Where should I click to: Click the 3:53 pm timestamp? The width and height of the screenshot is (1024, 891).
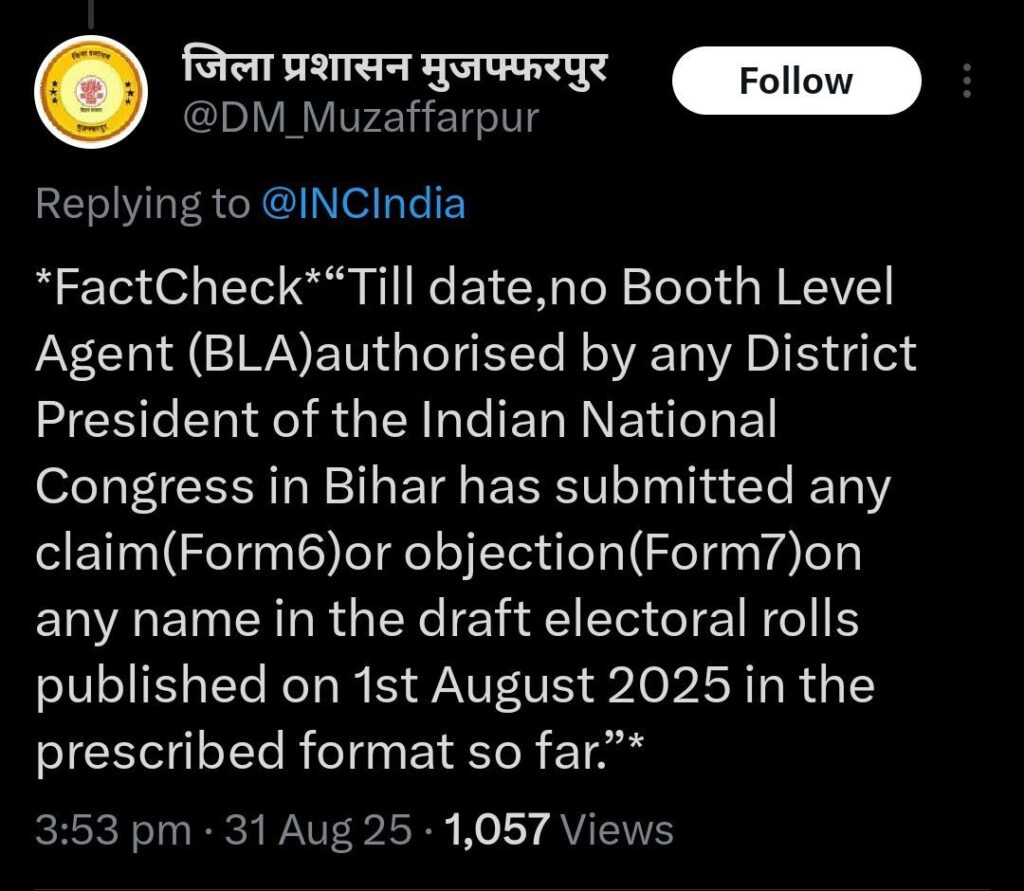112,829
